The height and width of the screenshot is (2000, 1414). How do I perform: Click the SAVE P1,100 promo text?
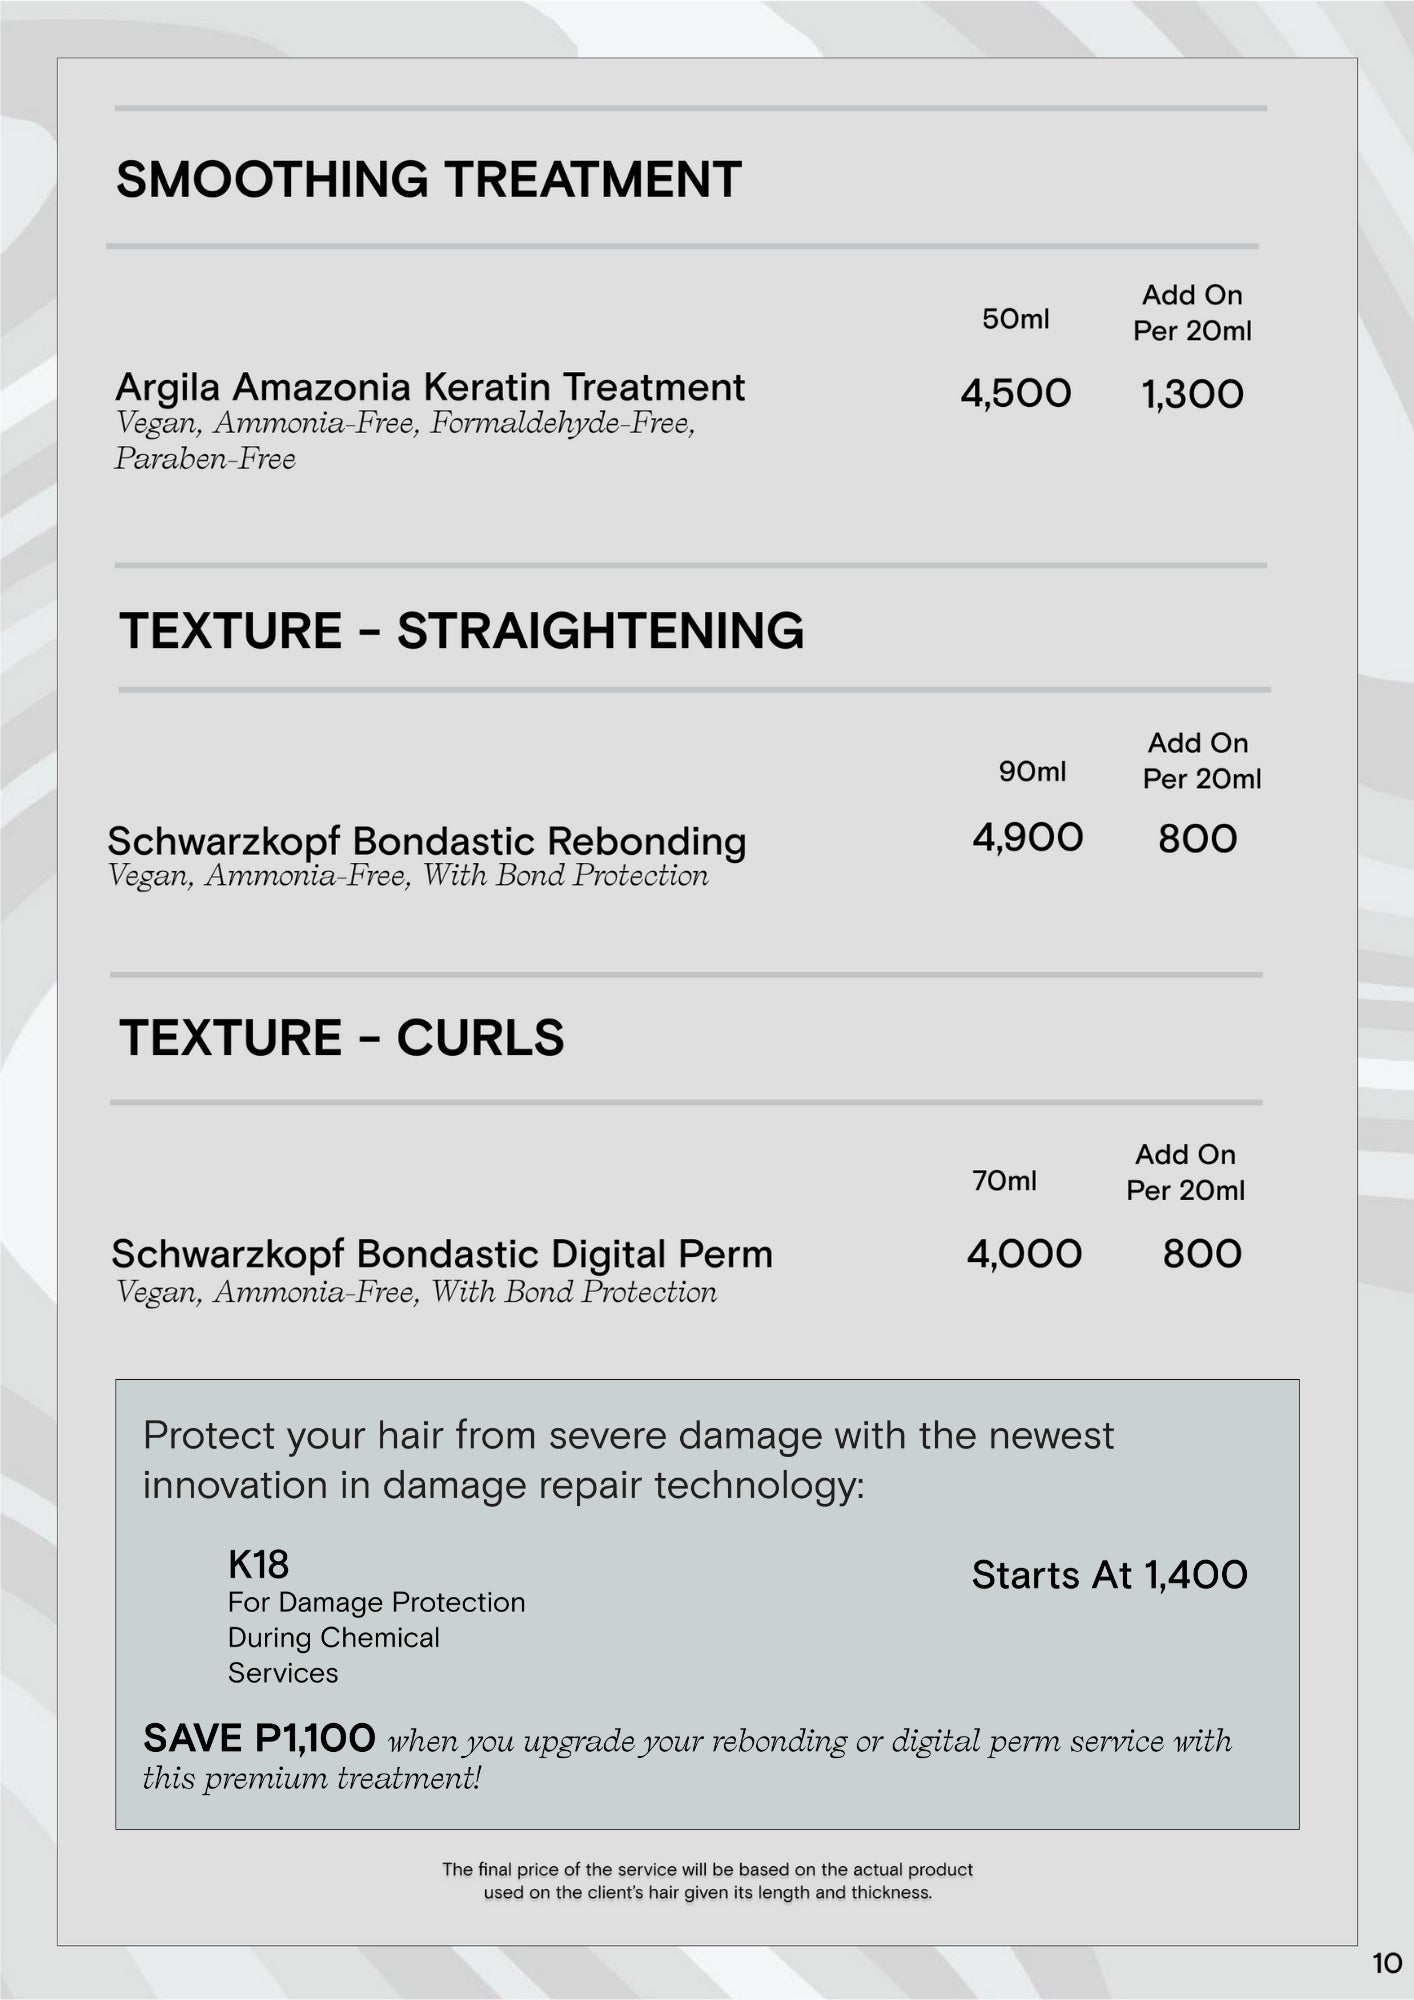tap(259, 1739)
